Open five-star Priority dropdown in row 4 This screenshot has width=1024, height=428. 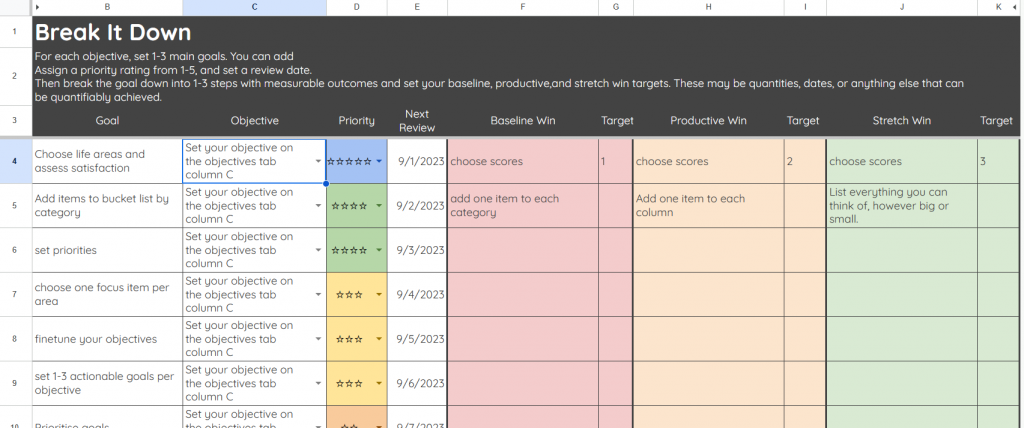click(x=380, y=161)
